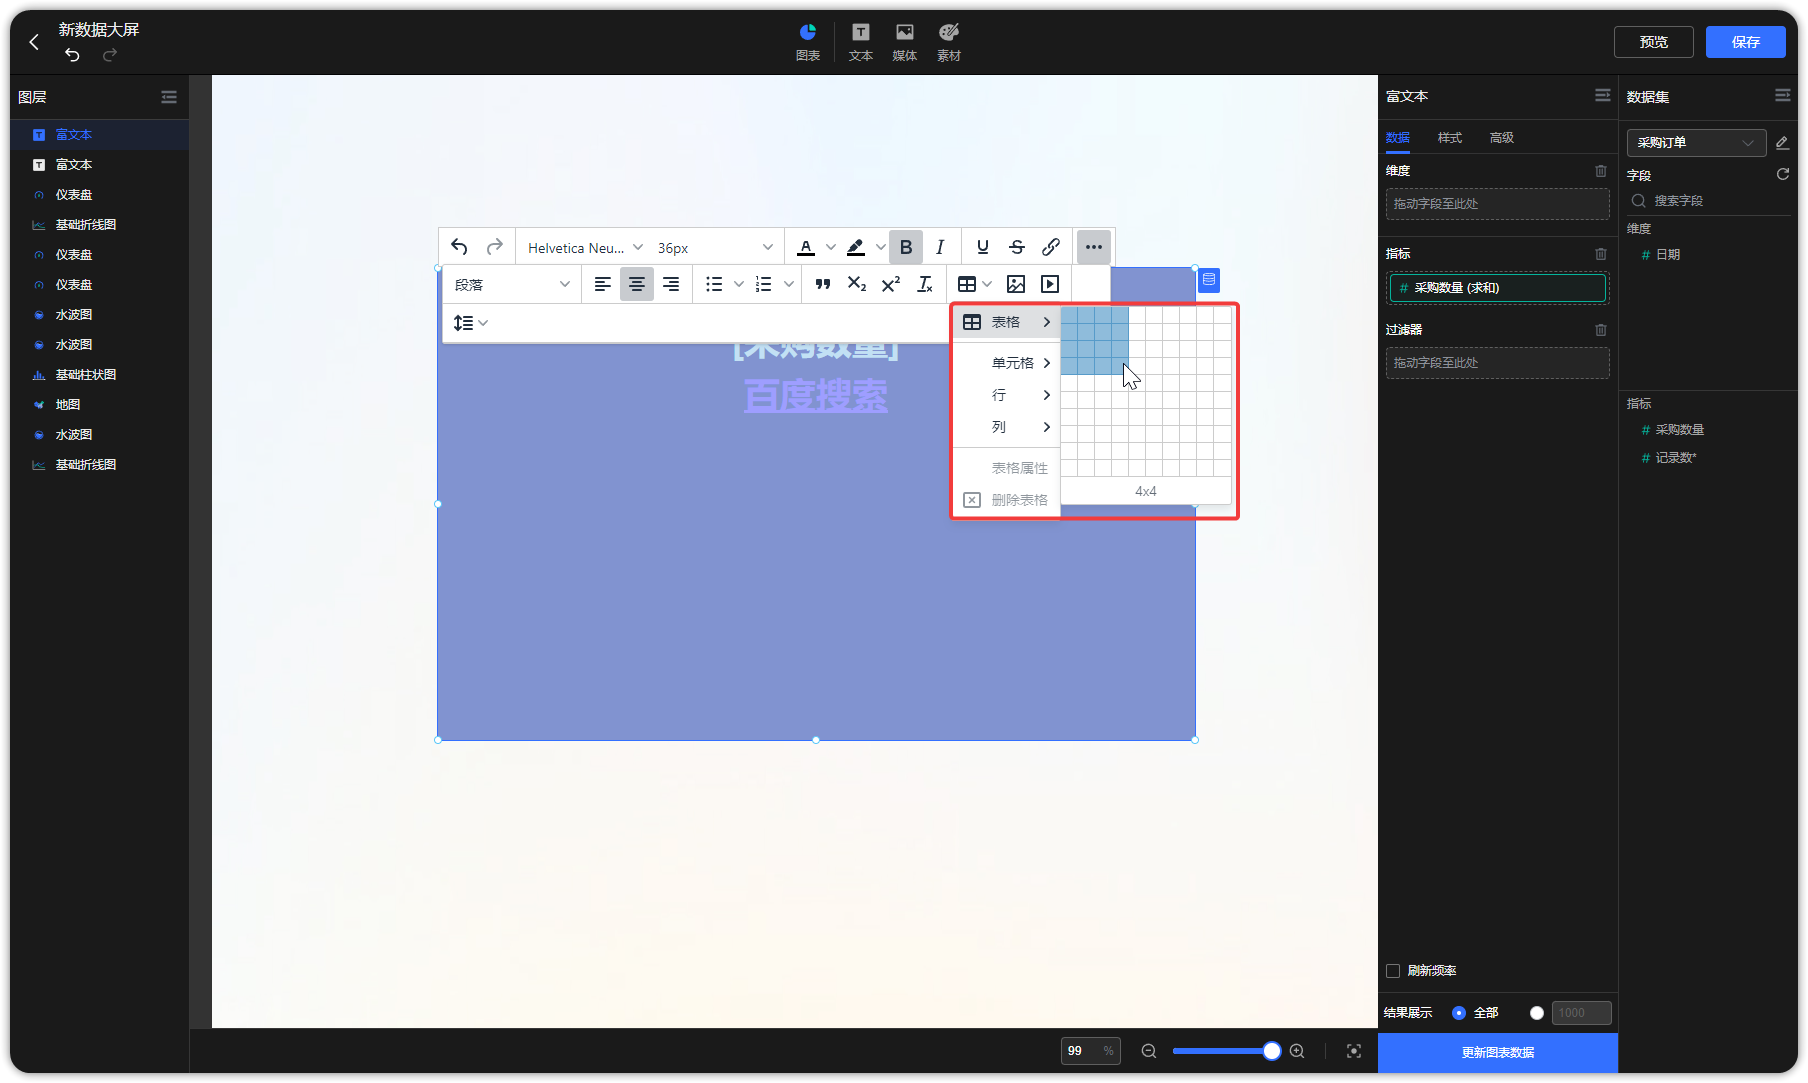The height and width of the screenshot is (1083, 1808).
Task: Select the 基础柱状图 layer
Action: (100, 375)
